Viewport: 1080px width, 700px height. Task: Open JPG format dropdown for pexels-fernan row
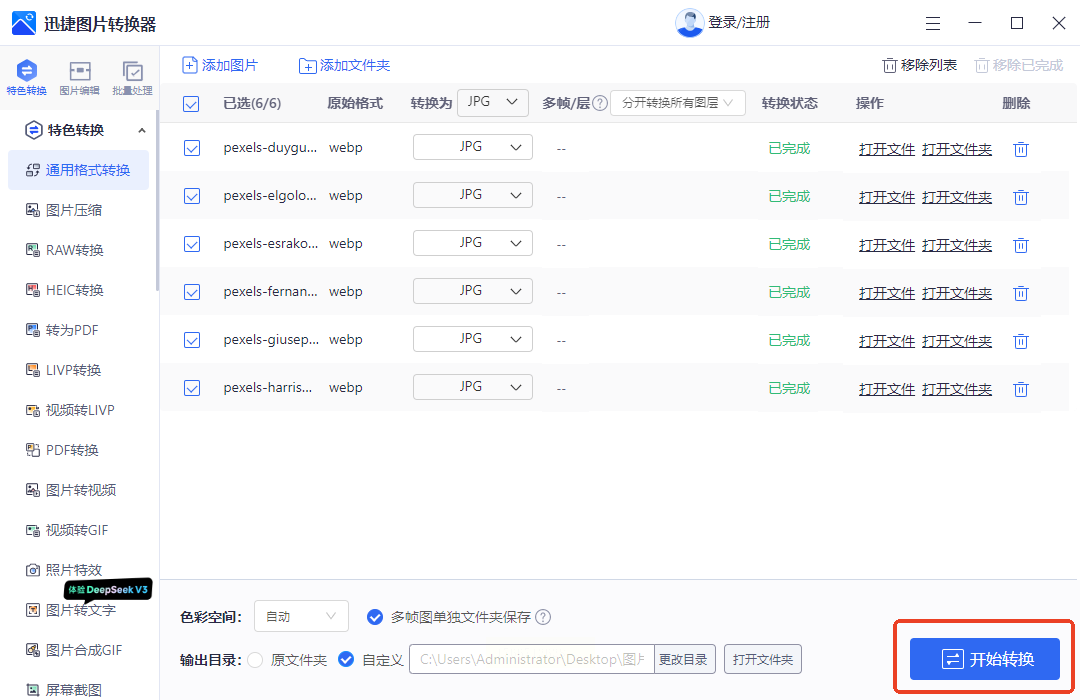pyautogui.click(x=473, y=291)
